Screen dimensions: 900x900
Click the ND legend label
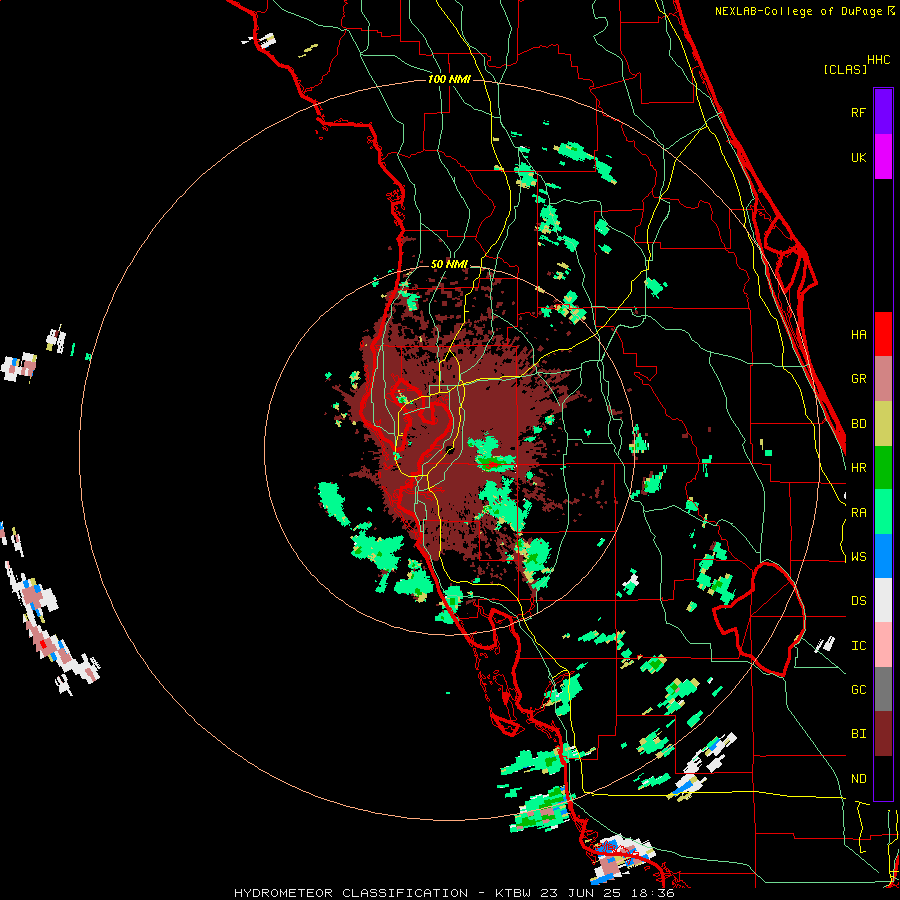coord(858,779)
